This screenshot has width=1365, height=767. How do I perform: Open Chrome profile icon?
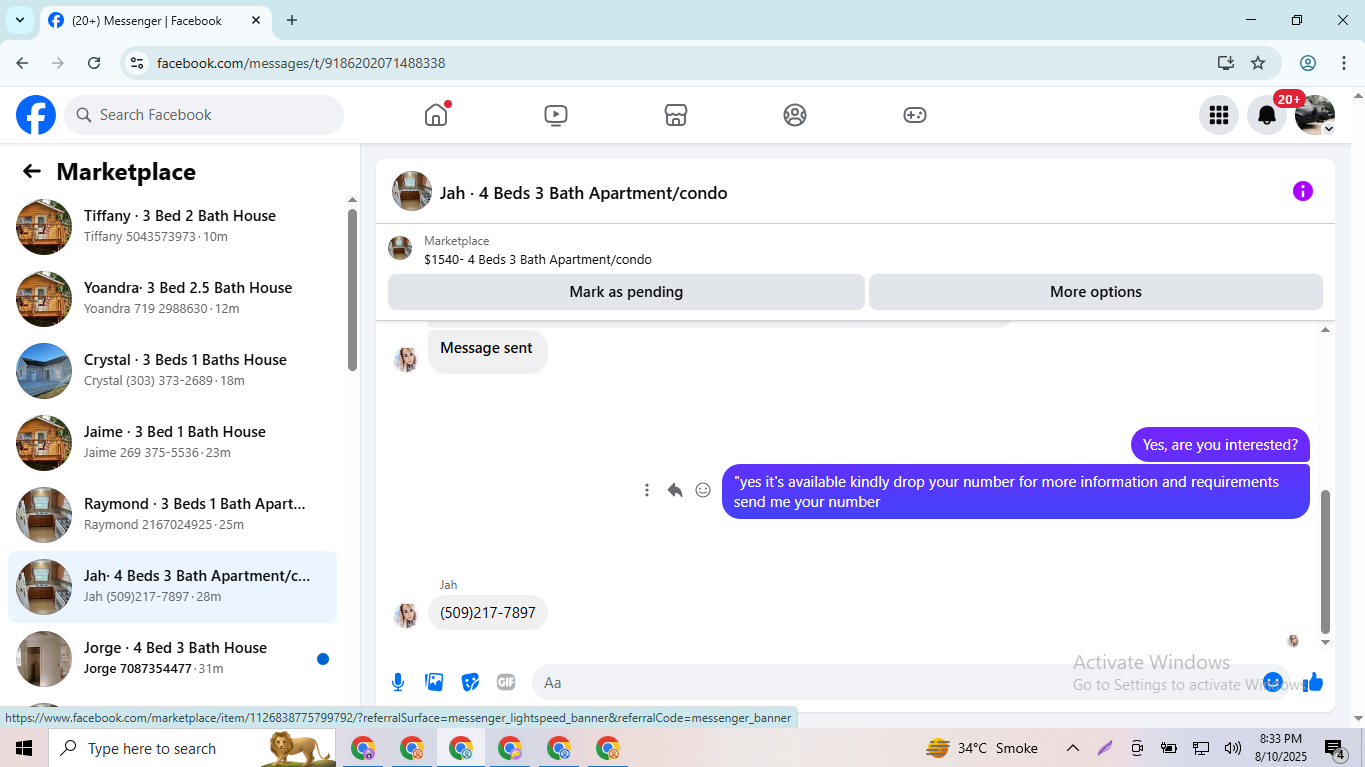1308,63
